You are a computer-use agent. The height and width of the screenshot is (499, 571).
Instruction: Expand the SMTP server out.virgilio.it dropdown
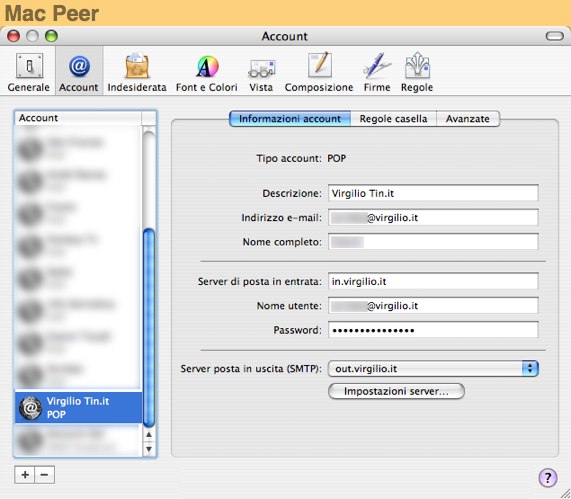click(433, 369)
